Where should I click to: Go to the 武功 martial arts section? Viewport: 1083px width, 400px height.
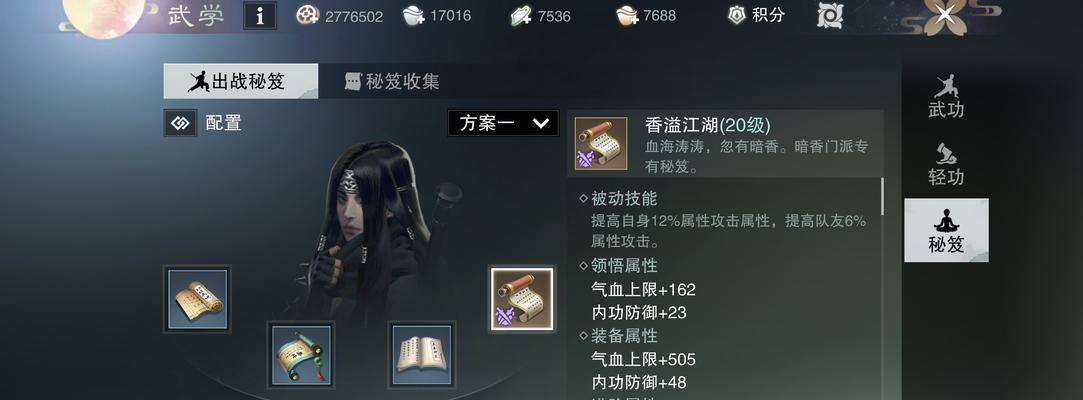click(x=946, y=96)
